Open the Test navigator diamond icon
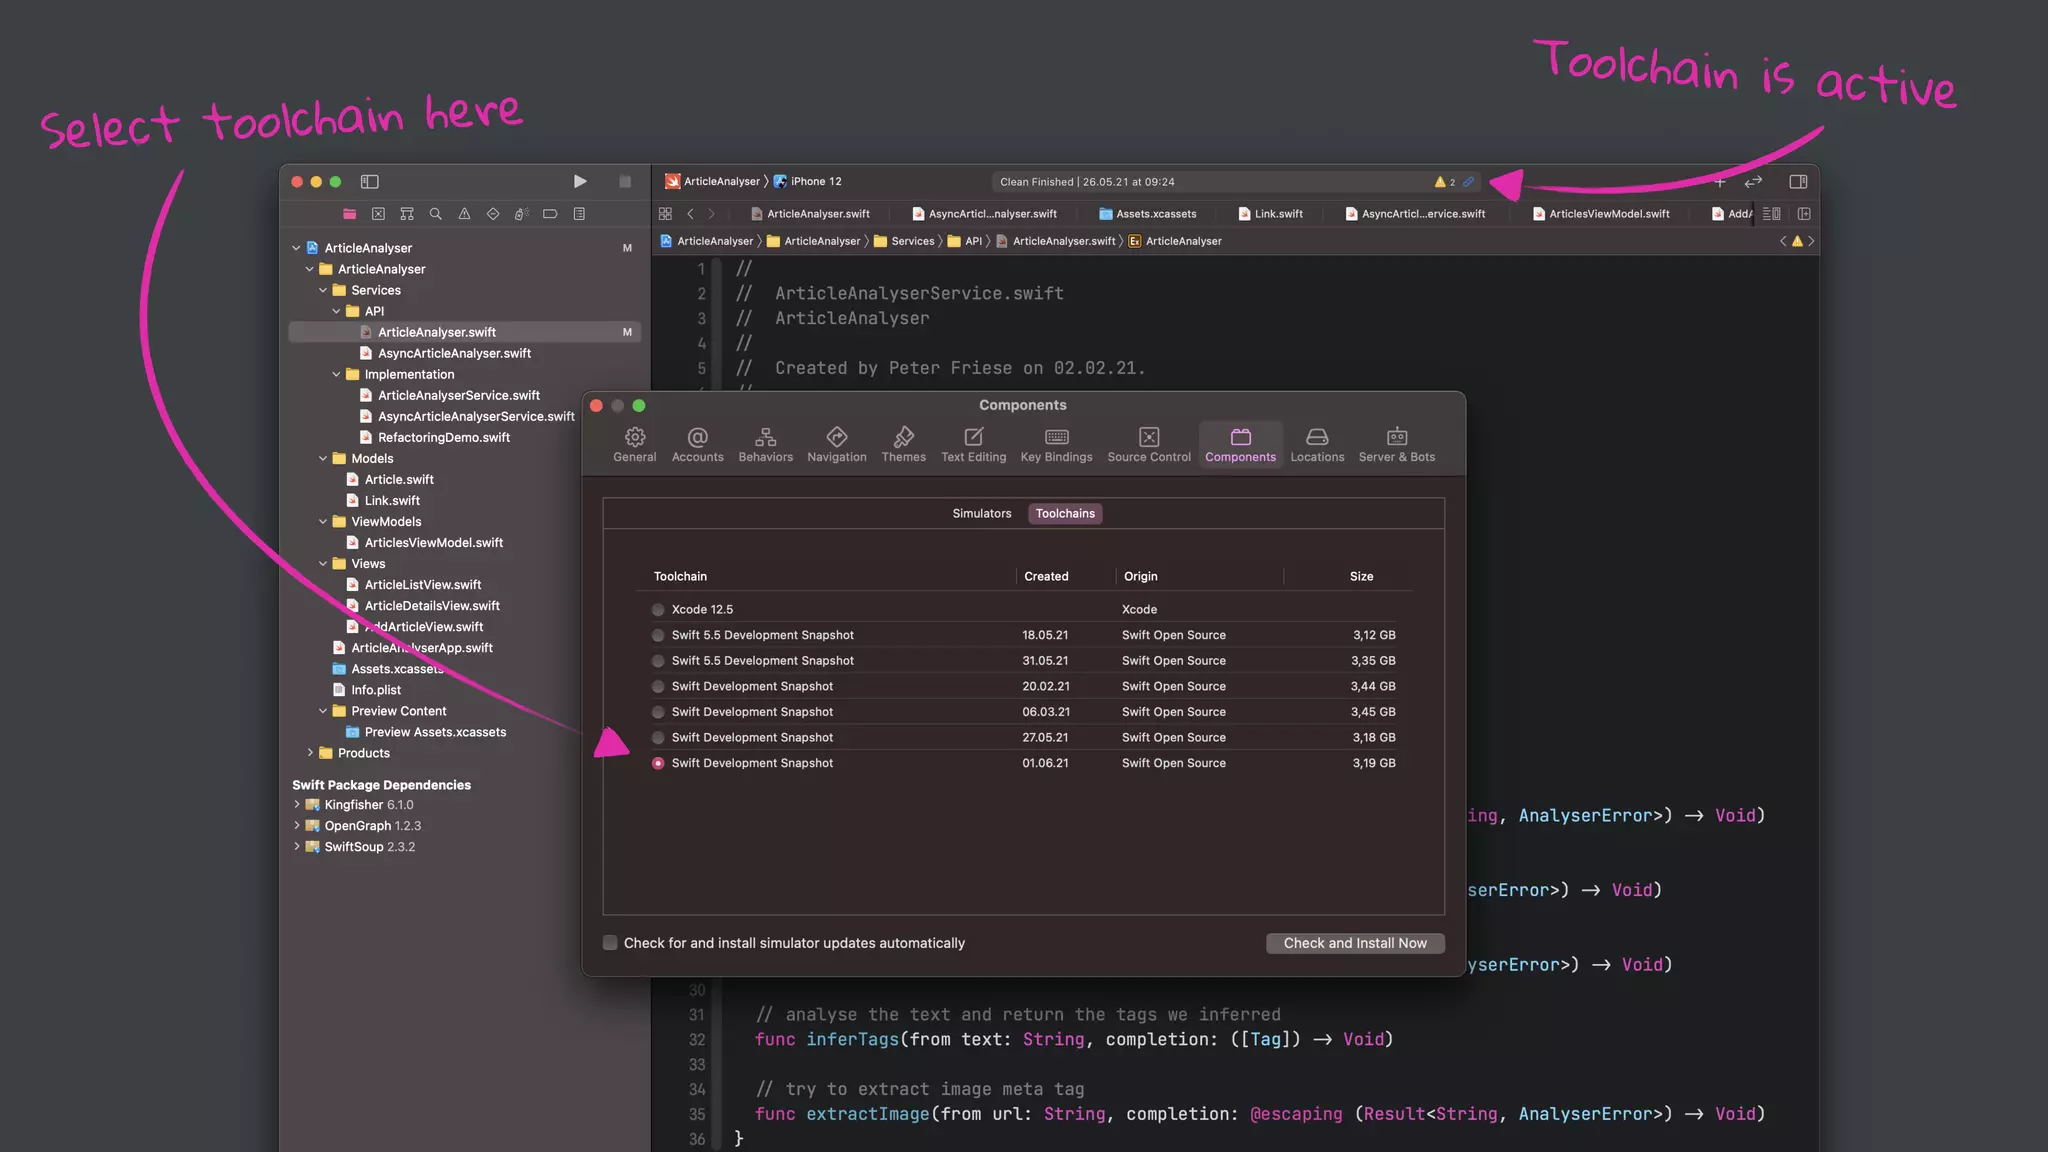This screenshot has height=1152, width=2048. tap(493, 214)
